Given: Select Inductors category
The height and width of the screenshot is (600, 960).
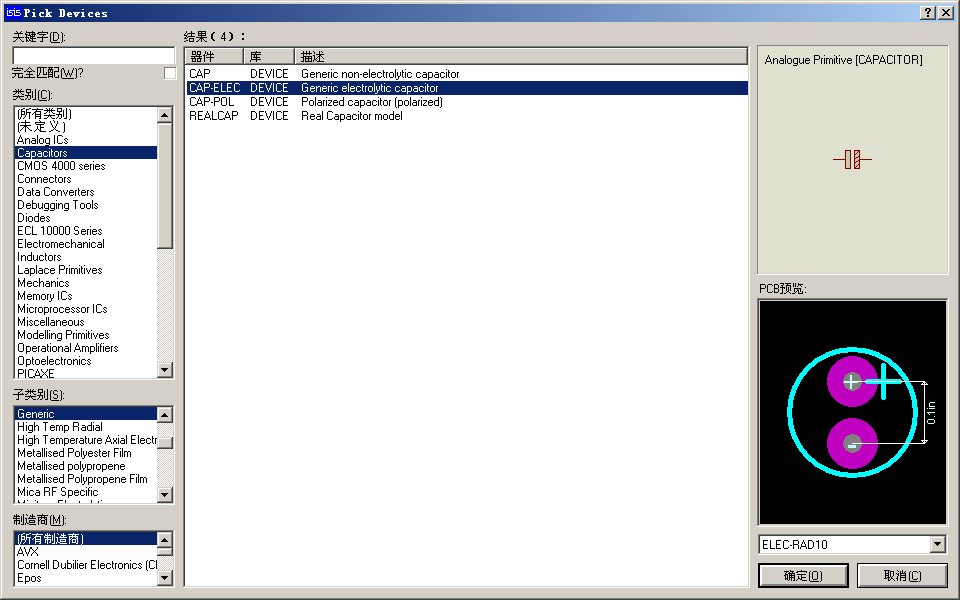Looking at the screenshot, I should [86, 257].
